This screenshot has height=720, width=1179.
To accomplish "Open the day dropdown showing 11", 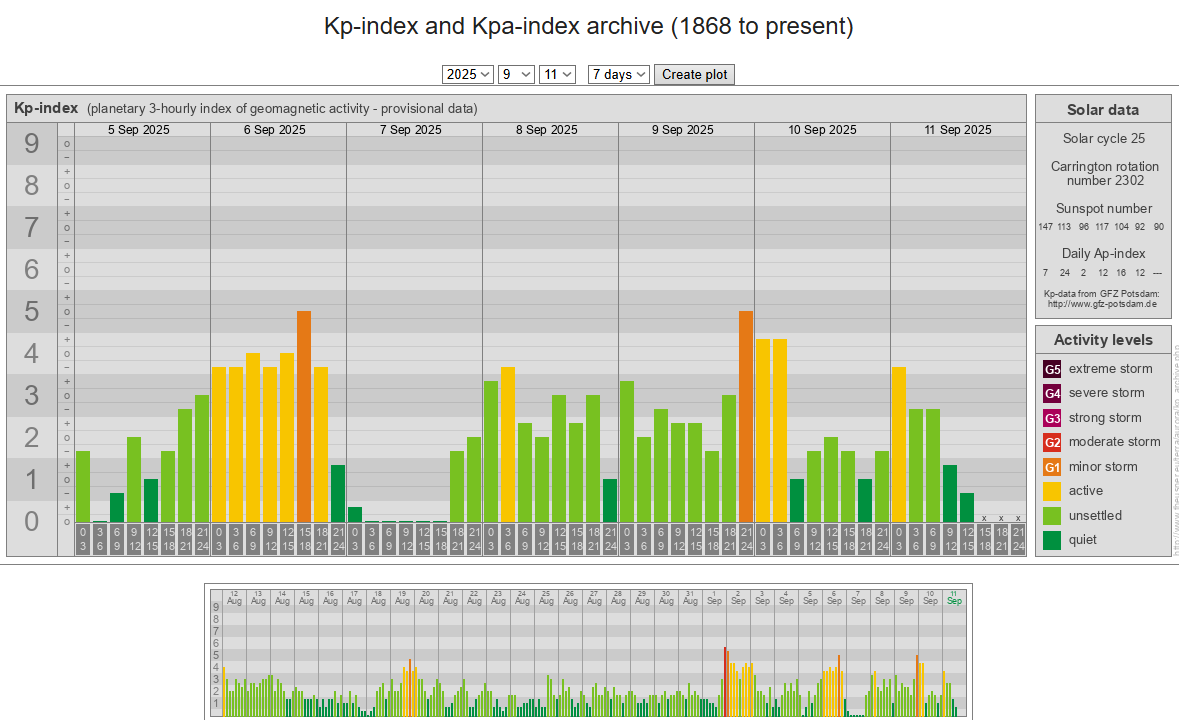I will [557, 74].
